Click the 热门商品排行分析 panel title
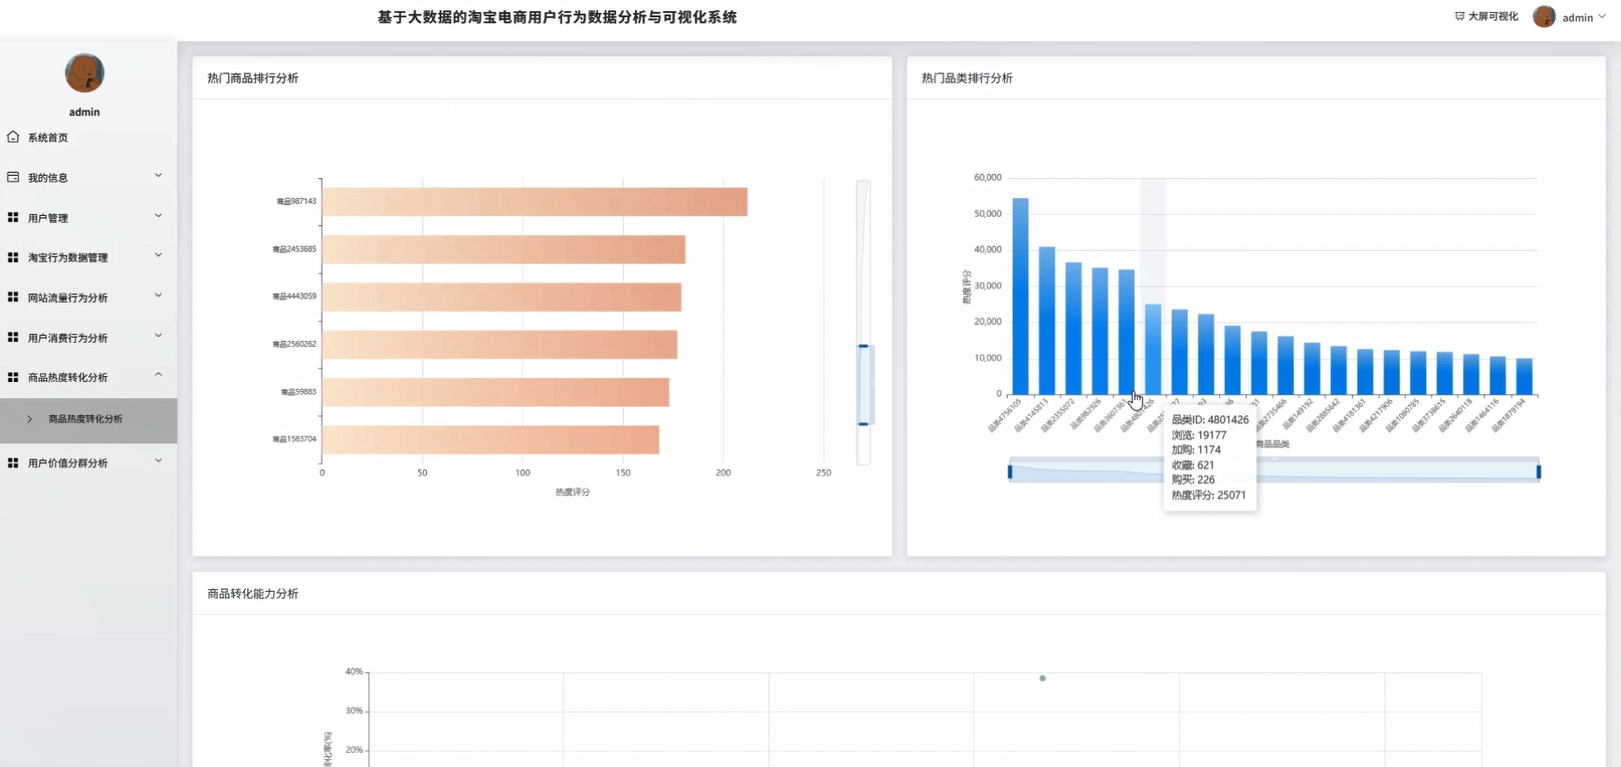The image size is (1621, 767). [x=252, y=78]
